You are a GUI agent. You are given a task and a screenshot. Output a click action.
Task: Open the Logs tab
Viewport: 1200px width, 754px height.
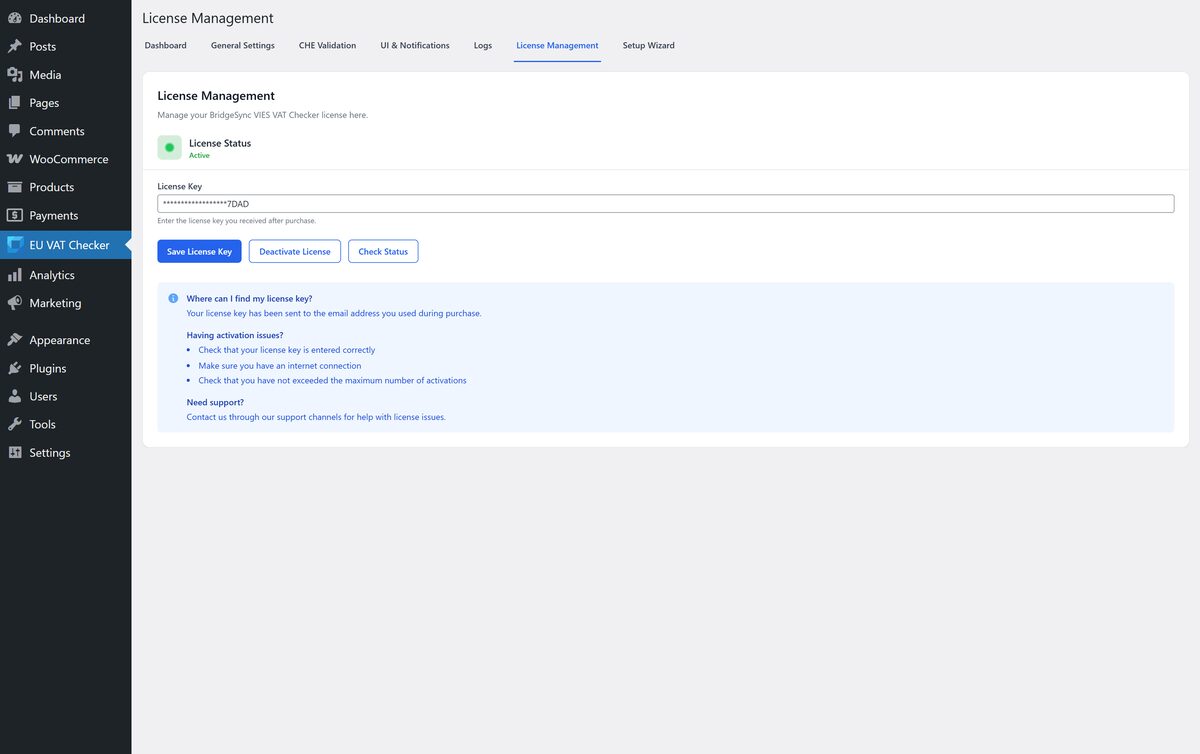[483, 46]
